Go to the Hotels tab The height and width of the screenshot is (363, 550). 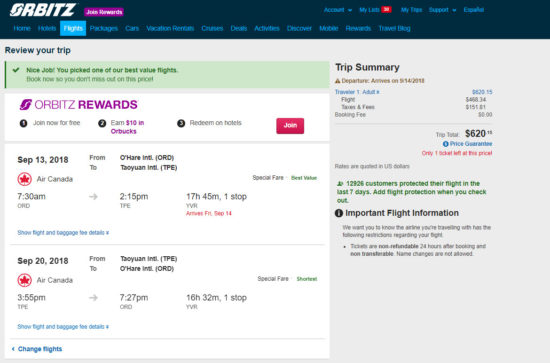click(x=47, y=28)
